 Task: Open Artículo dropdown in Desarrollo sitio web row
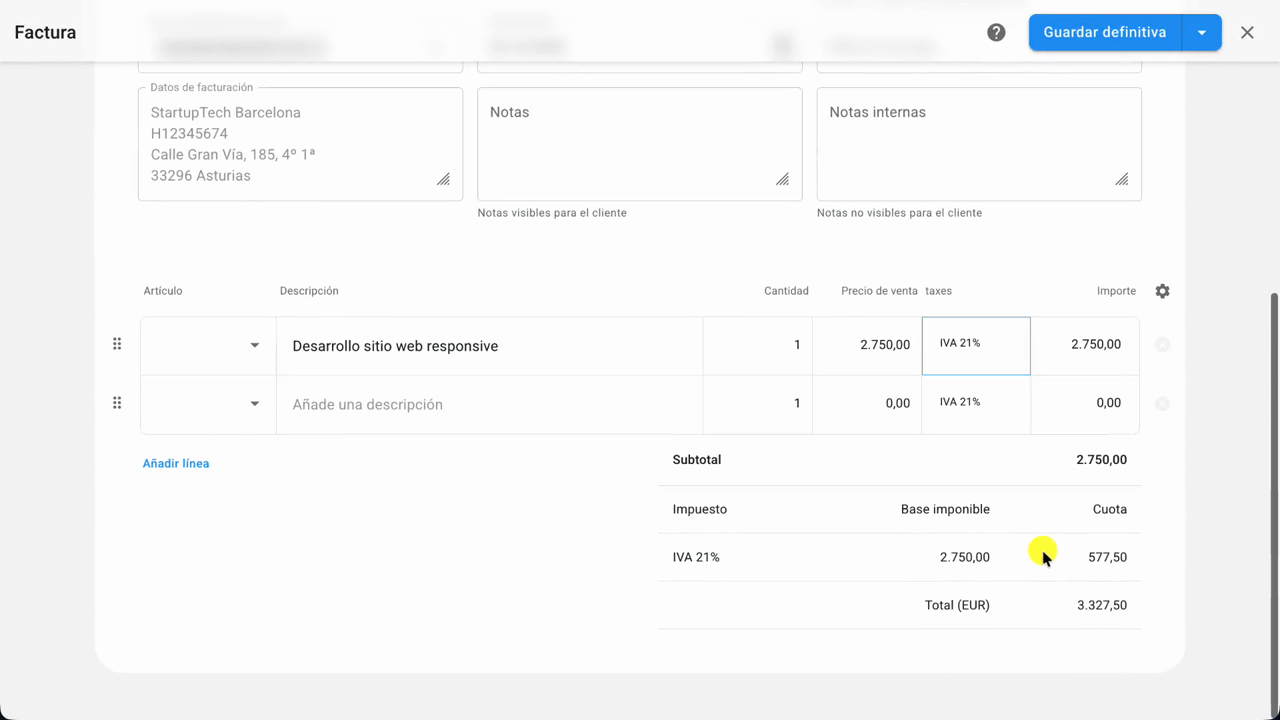tap(208, 346)
